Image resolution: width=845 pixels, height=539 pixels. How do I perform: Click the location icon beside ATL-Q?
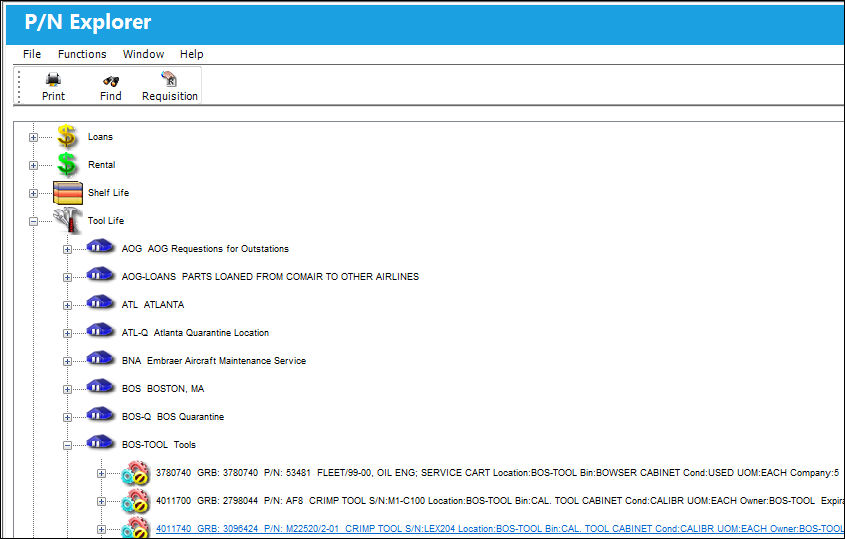click(x=100, y=330)
